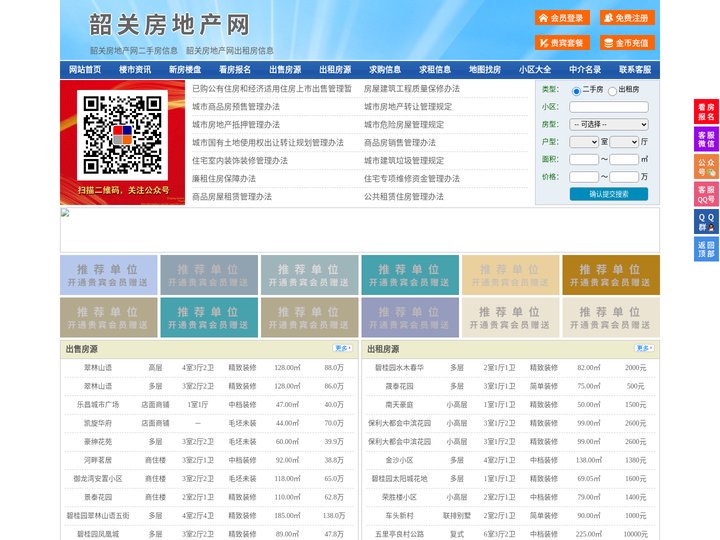Viewport: 720px width, 540px height.
Task: Click 韶关房地产网二手房信息 header link
Action: point(134,51)
